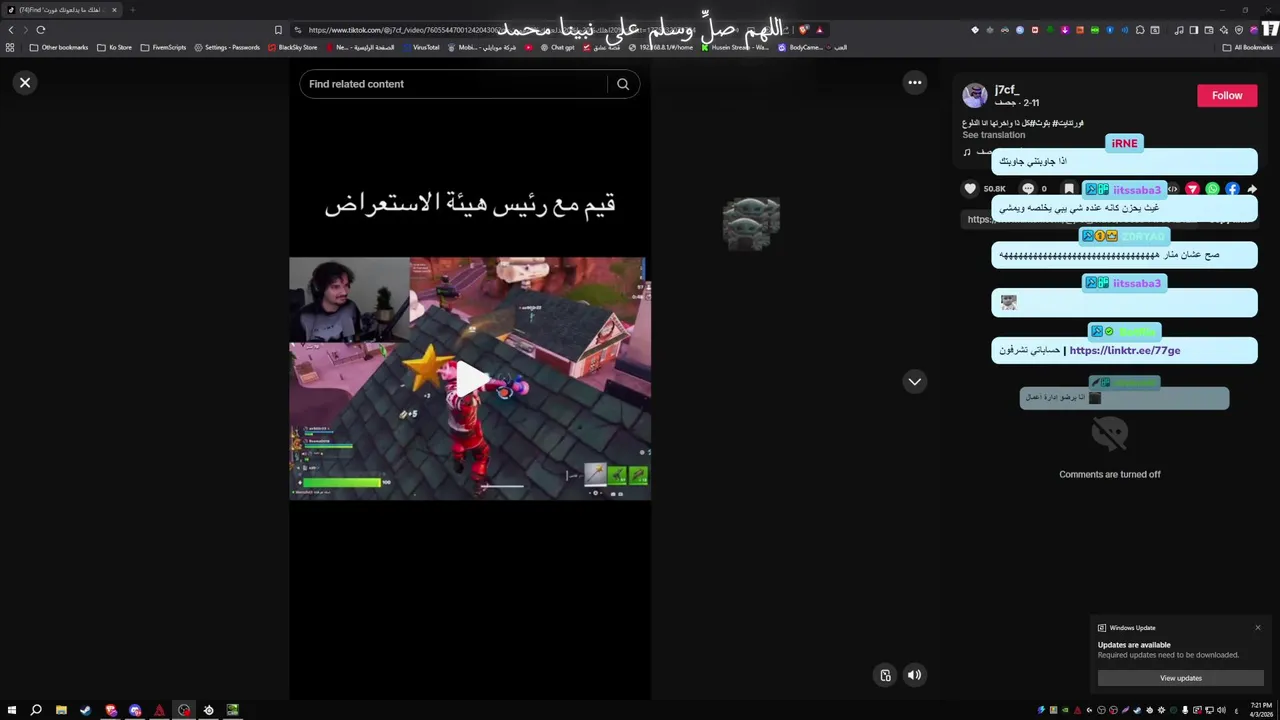This screenshot has width=1280, height=720.
Task: Open the linktr.ee/77ge link in overlay
Action: pyautogui.click(x=1124, y=351)
